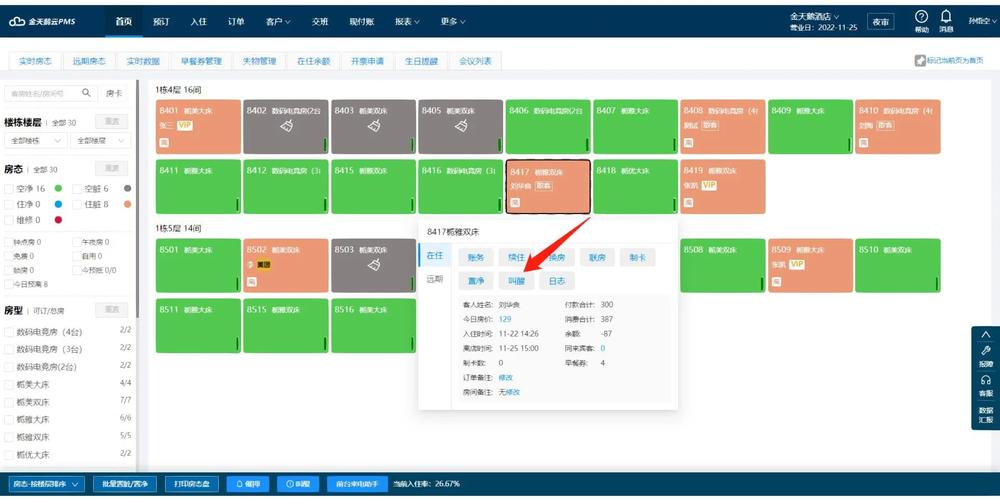Click the small square icon on room 8408
The width and height of the screenshot is (1000, 500).
tap(688, 143)
